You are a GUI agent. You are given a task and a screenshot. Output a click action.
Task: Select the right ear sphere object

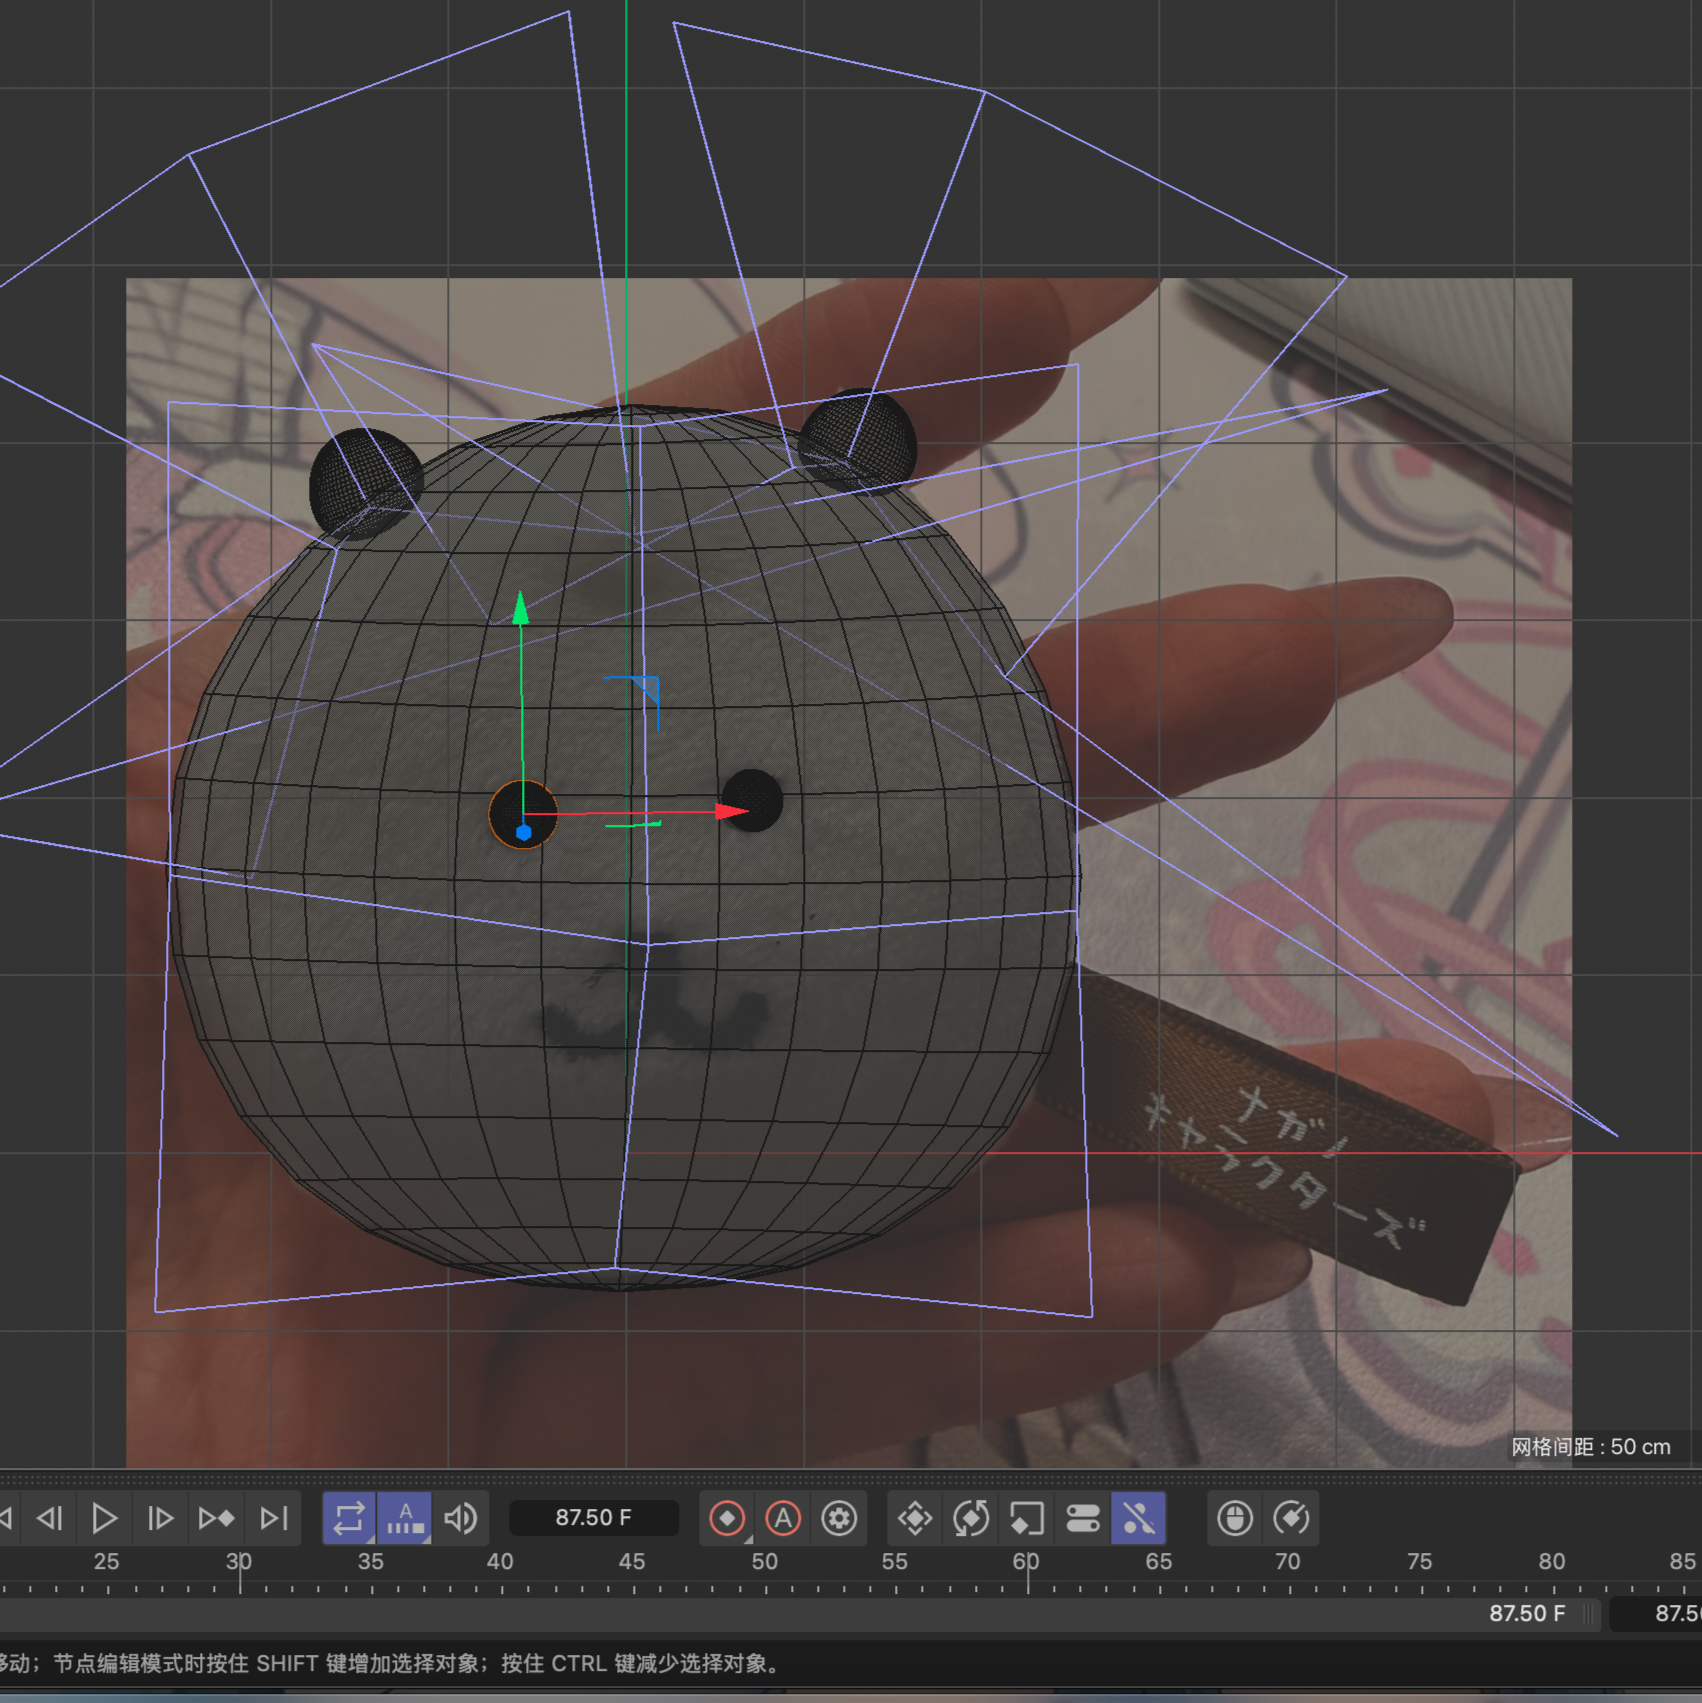point(858,441)
